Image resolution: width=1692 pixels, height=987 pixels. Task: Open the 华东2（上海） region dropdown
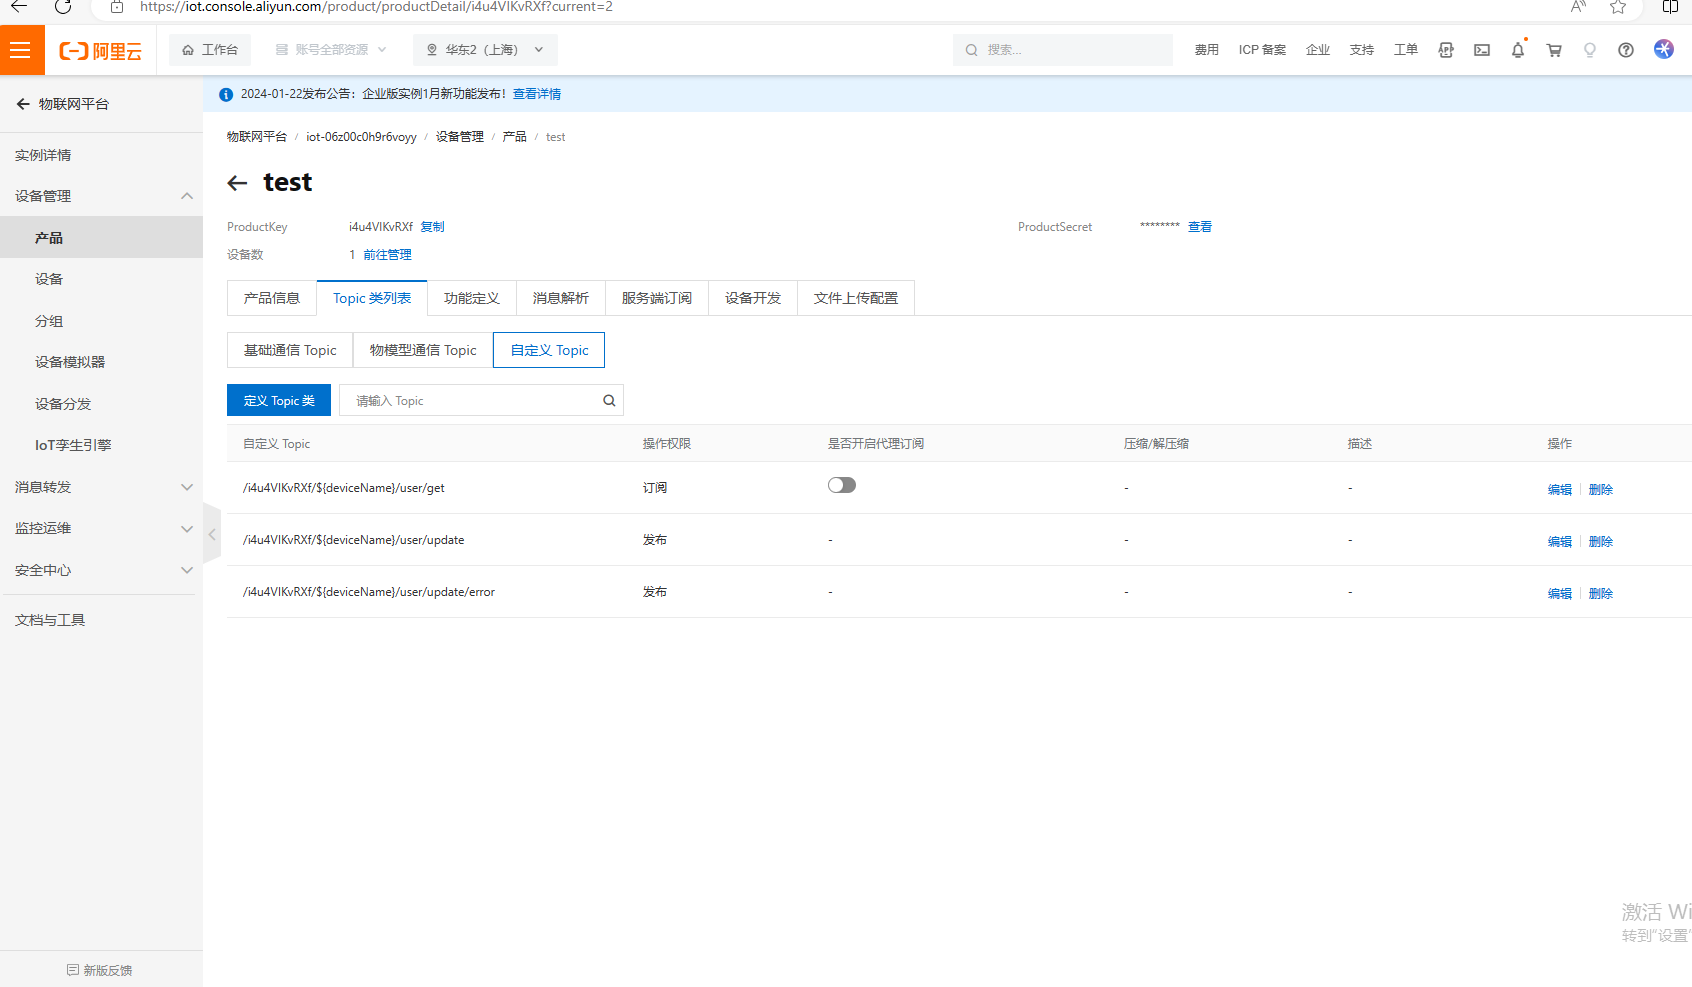pos(485,50)
